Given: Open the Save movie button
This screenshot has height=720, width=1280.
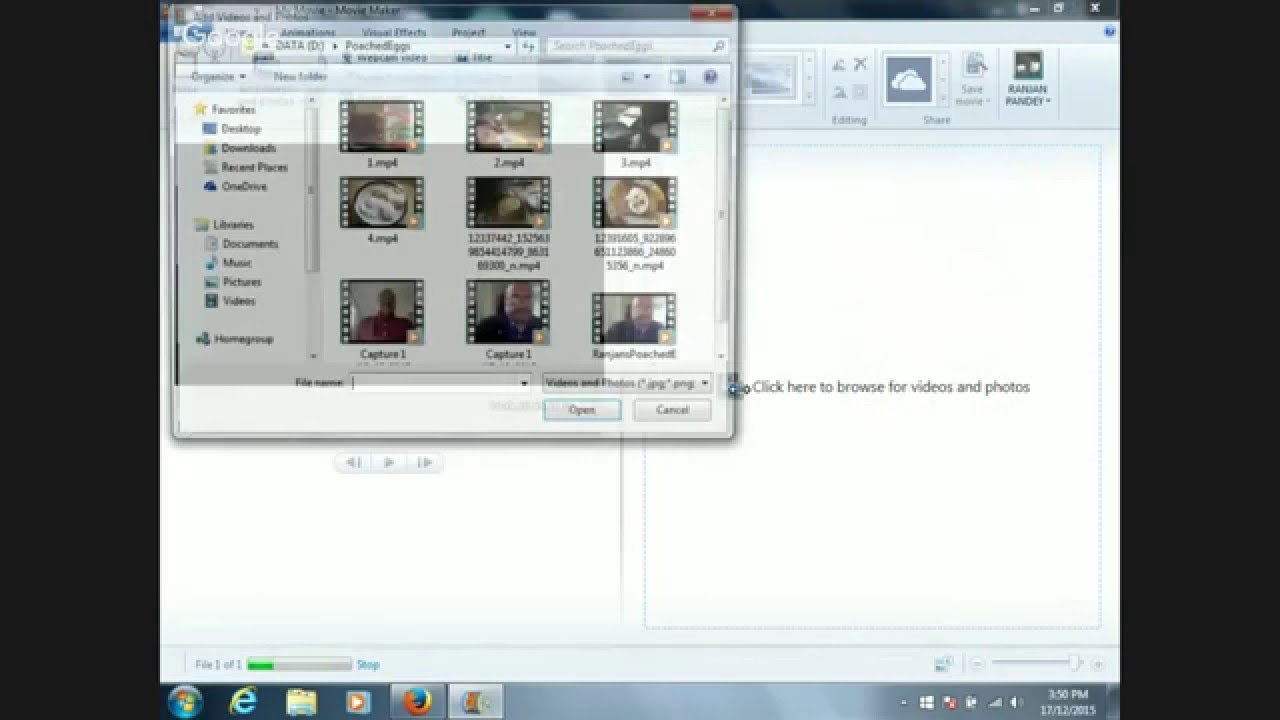Looking at the screenshot, I should coord(973,80).
